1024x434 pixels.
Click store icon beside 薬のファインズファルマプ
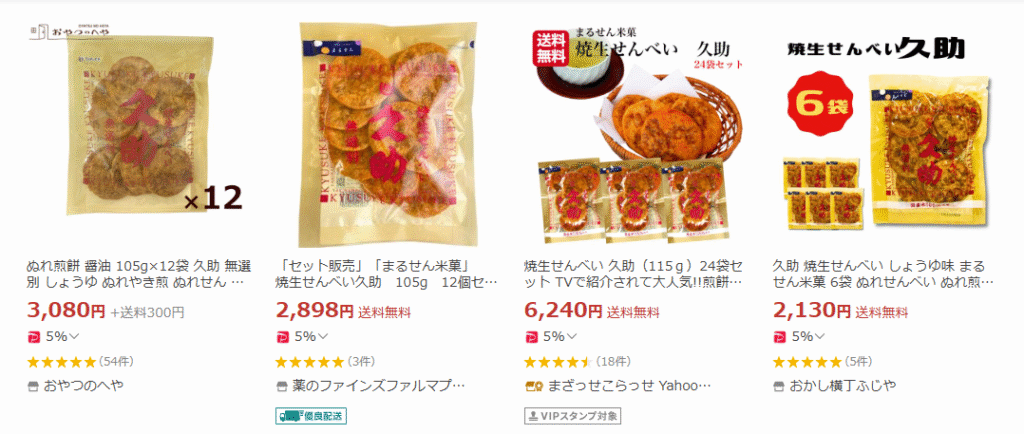pyautogui.click(x=281, y=386)
